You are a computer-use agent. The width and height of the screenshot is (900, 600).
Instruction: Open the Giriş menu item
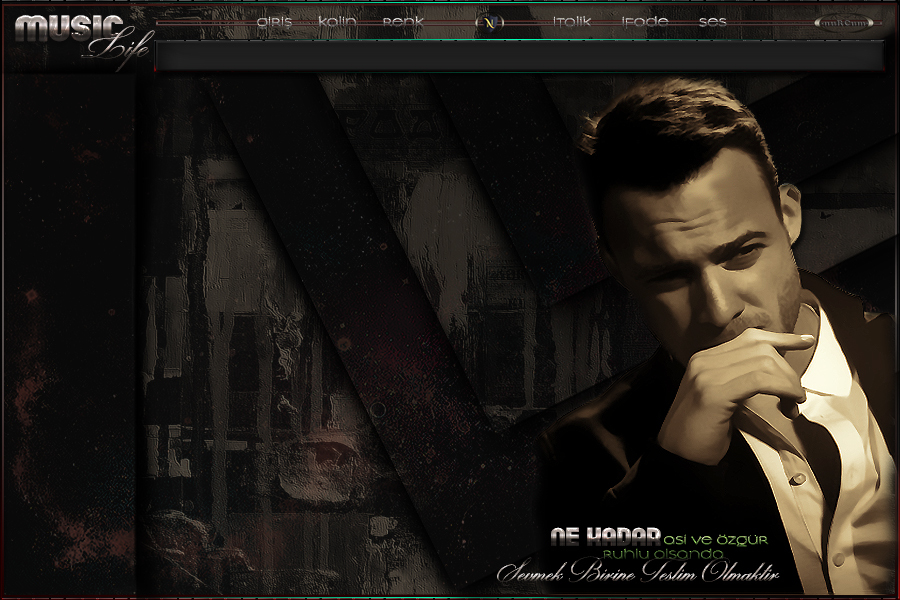coord(274,21)
